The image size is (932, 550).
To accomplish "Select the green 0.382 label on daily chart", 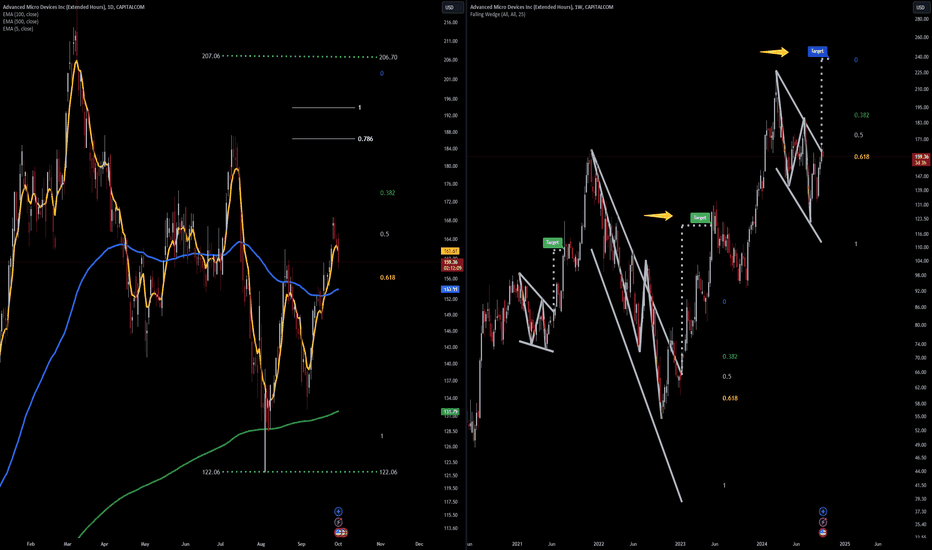I will [x=388, y=193].
